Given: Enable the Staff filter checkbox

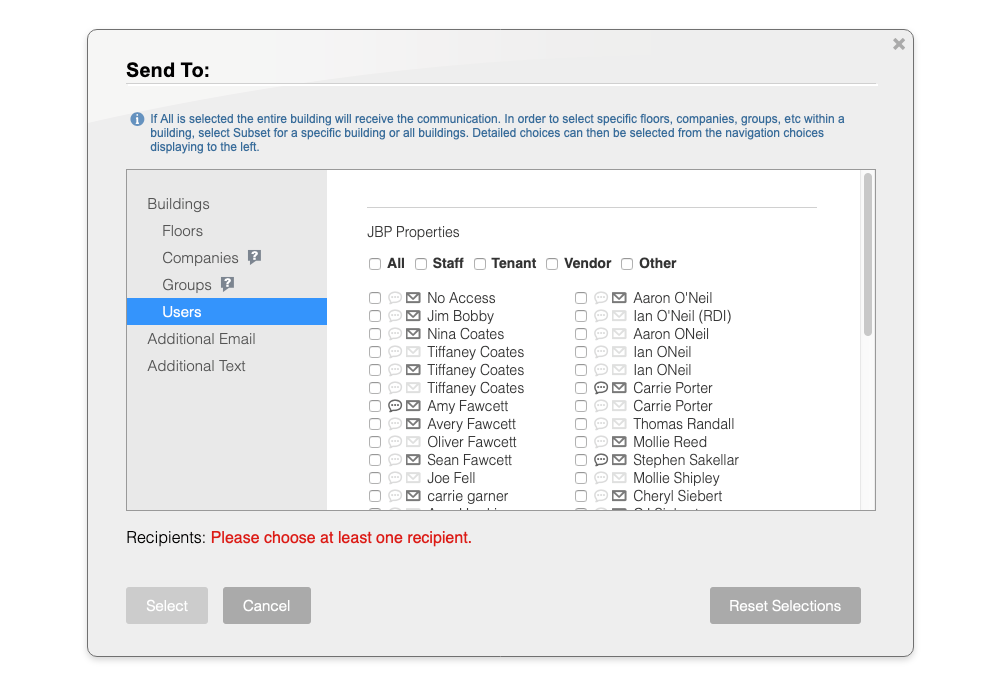Looking at the screenshot, I should (x=421, y=264).
